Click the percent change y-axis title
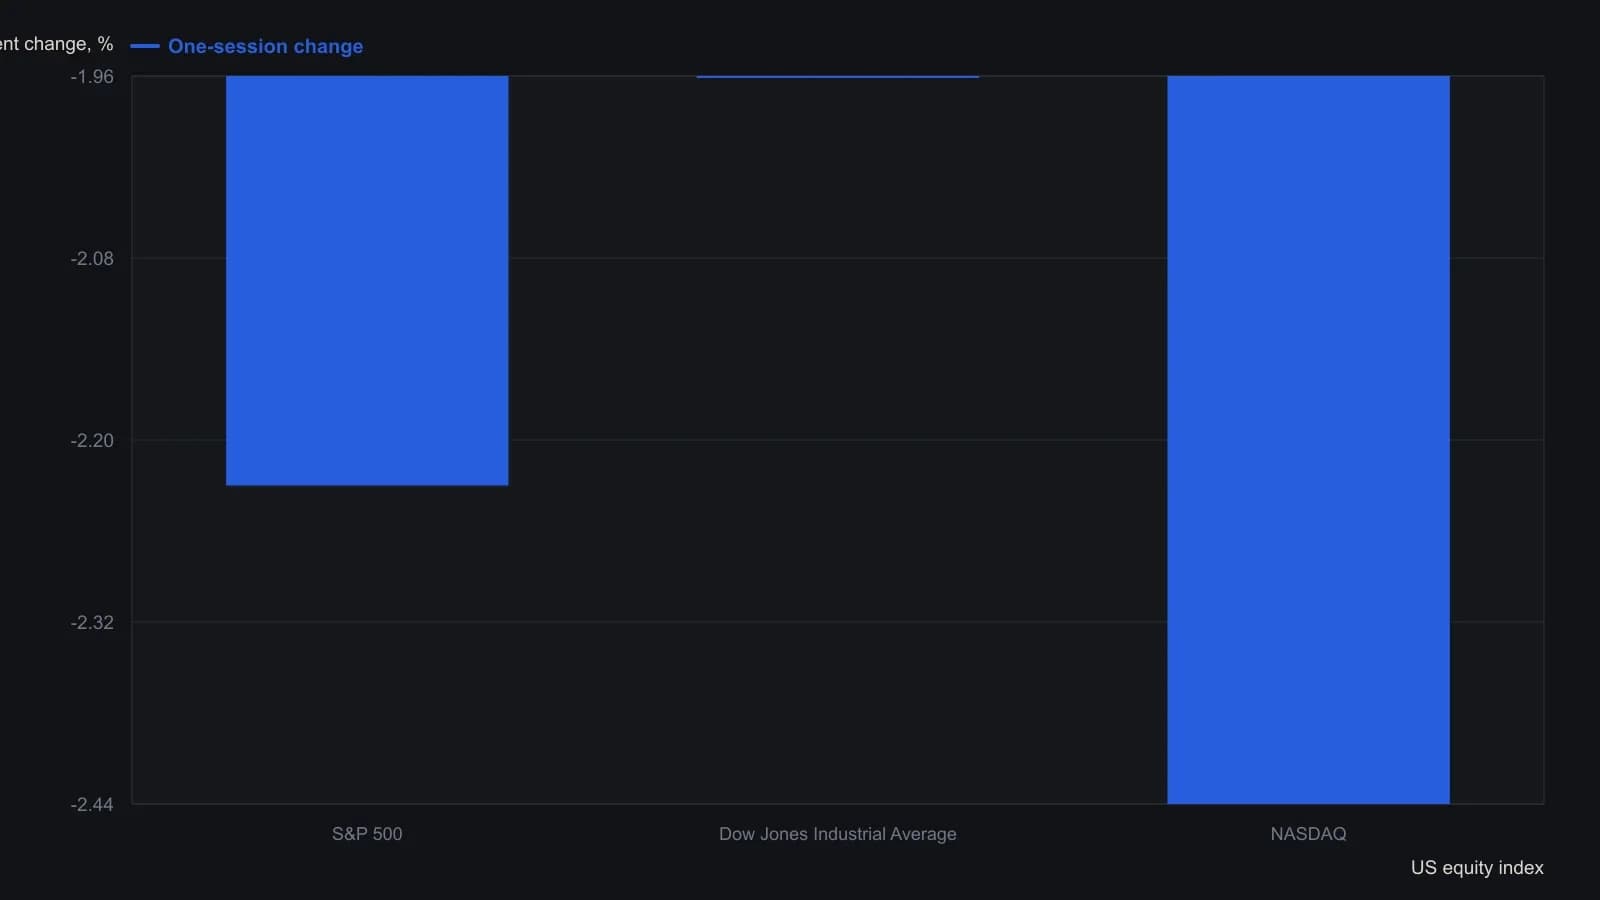This screenshot has width=1600, height=900. [x=57, y=44]
